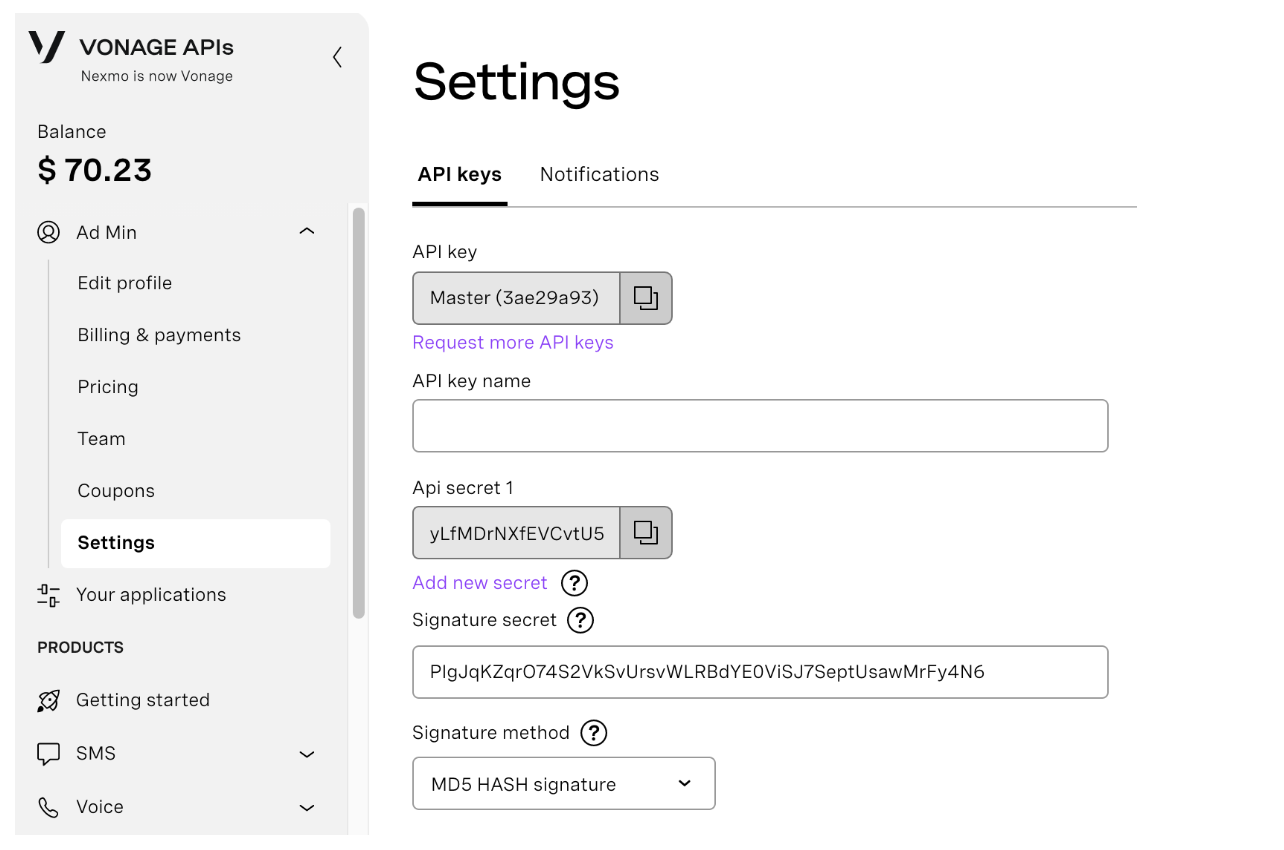Viewport: 1284px width, 850px height.
Task: Click the Your applications sliders icon
Action: coord(48,595)
